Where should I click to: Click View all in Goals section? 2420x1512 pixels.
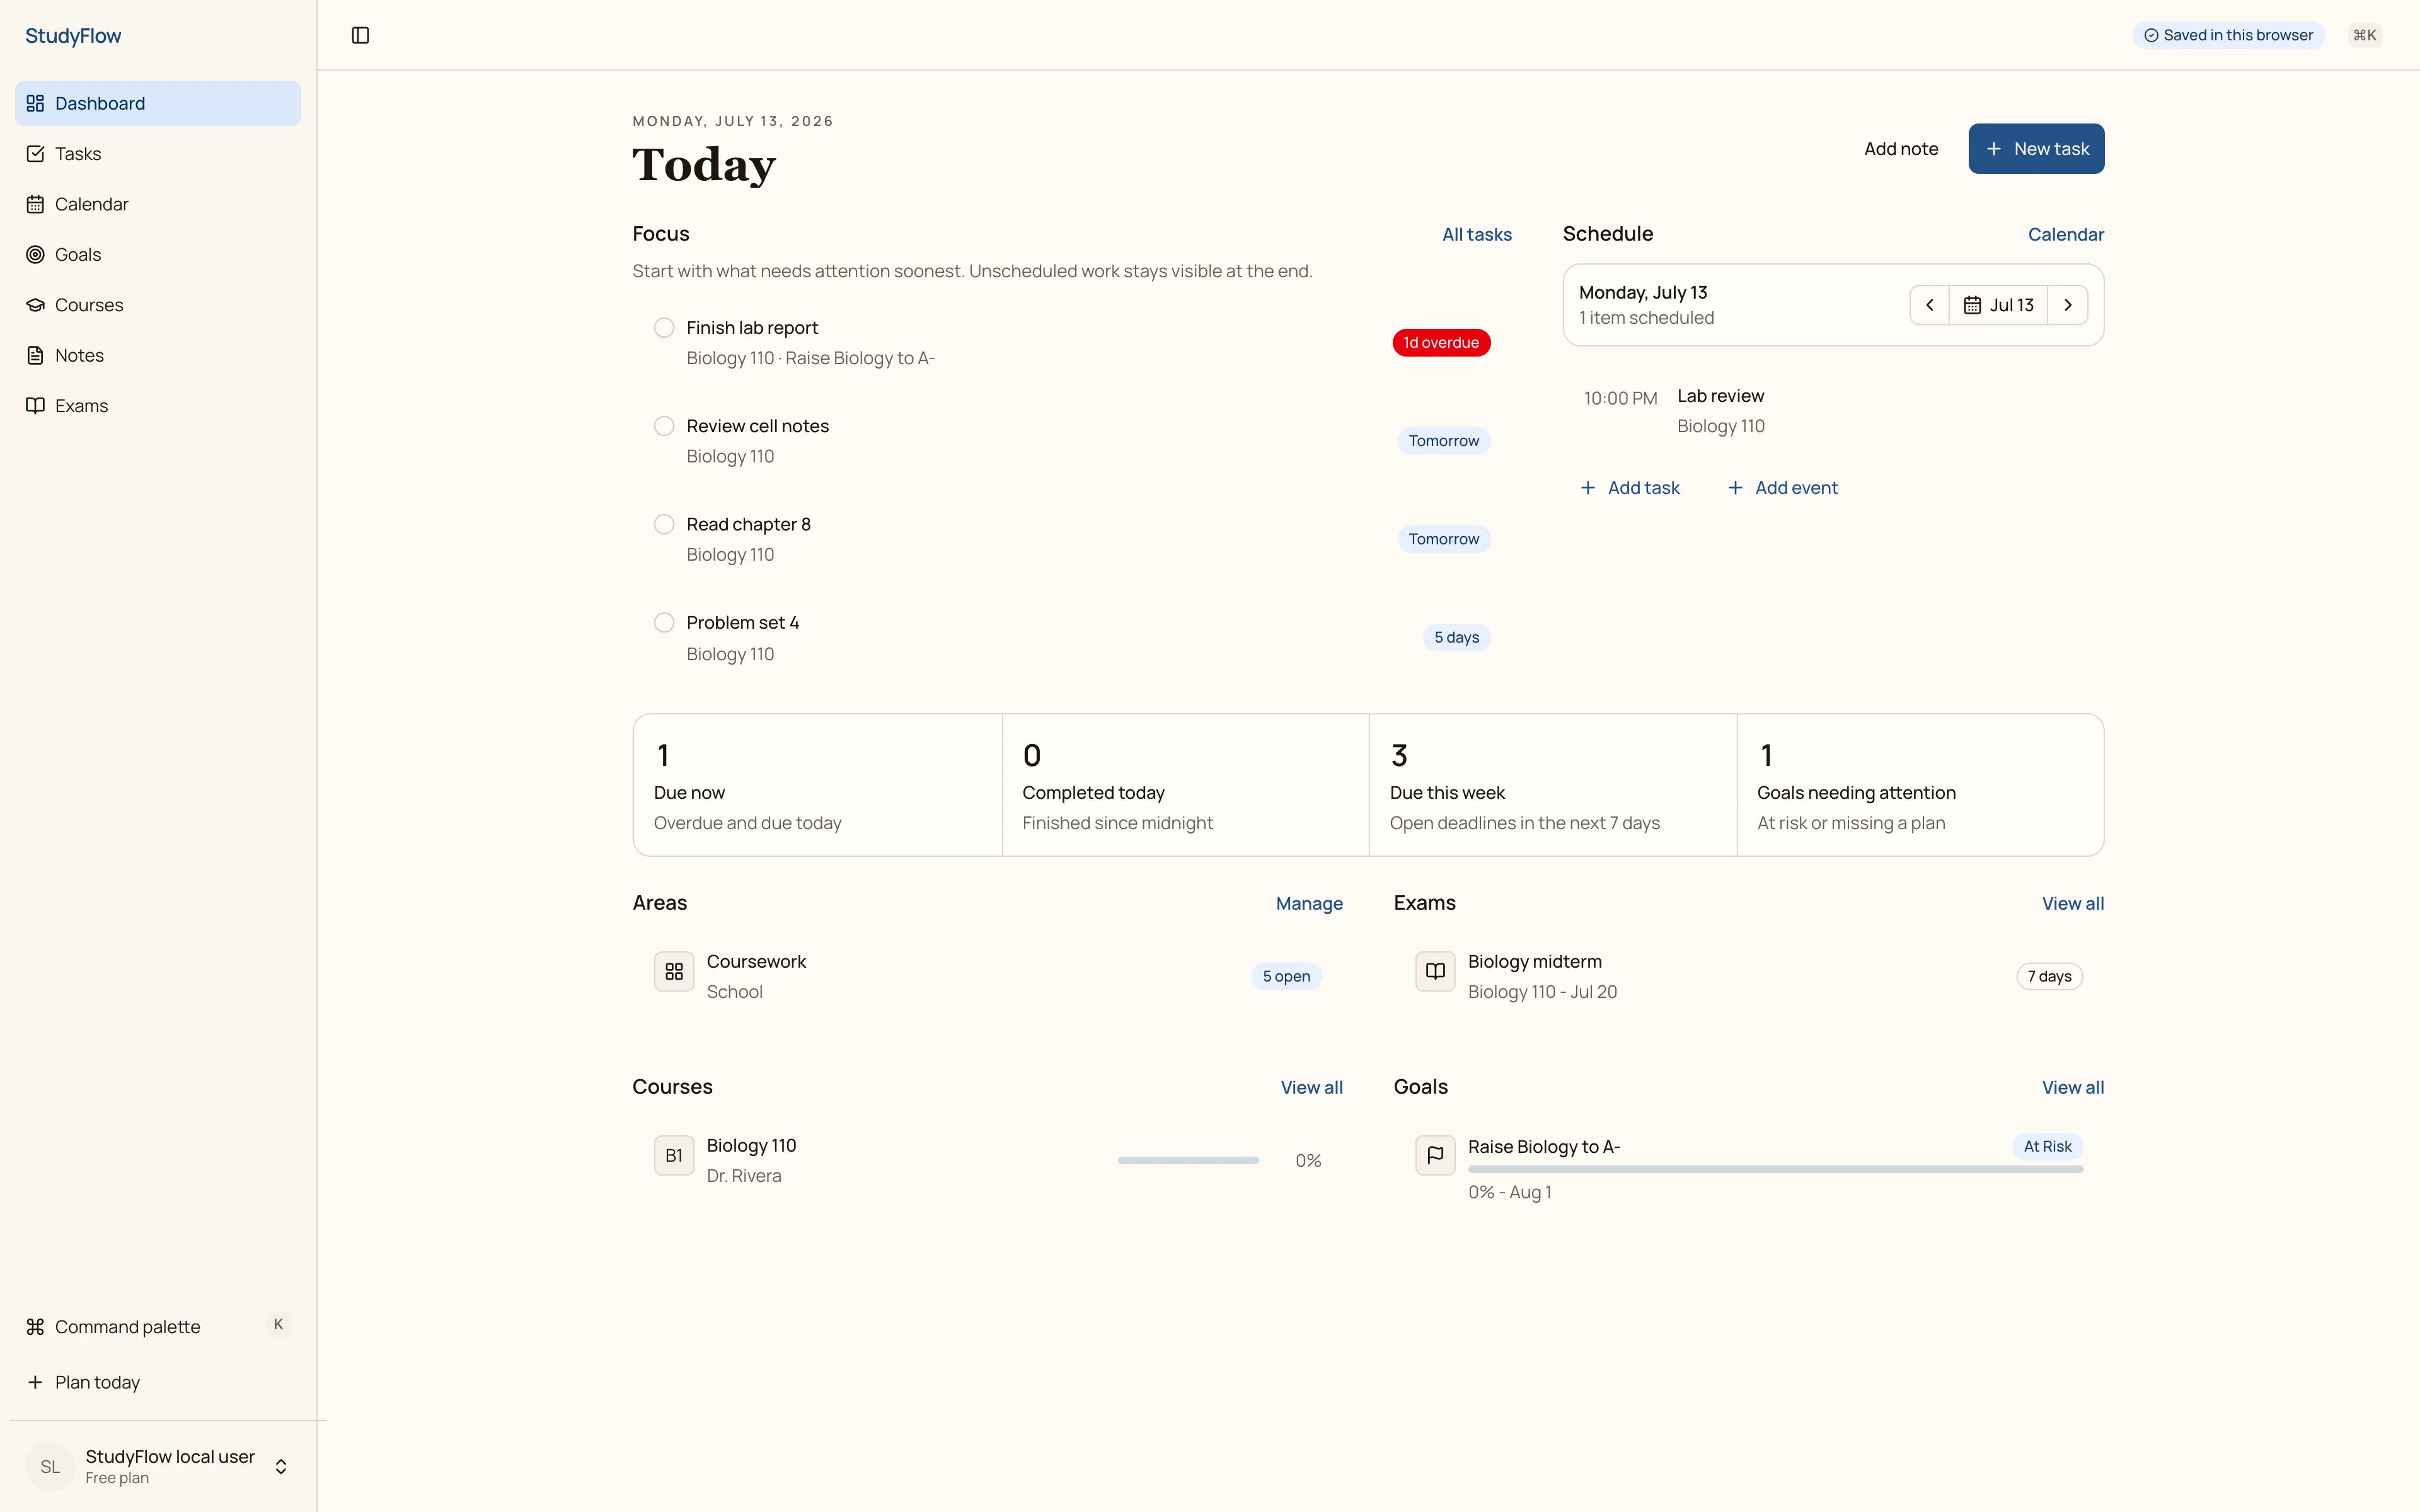point(2073,1087)
